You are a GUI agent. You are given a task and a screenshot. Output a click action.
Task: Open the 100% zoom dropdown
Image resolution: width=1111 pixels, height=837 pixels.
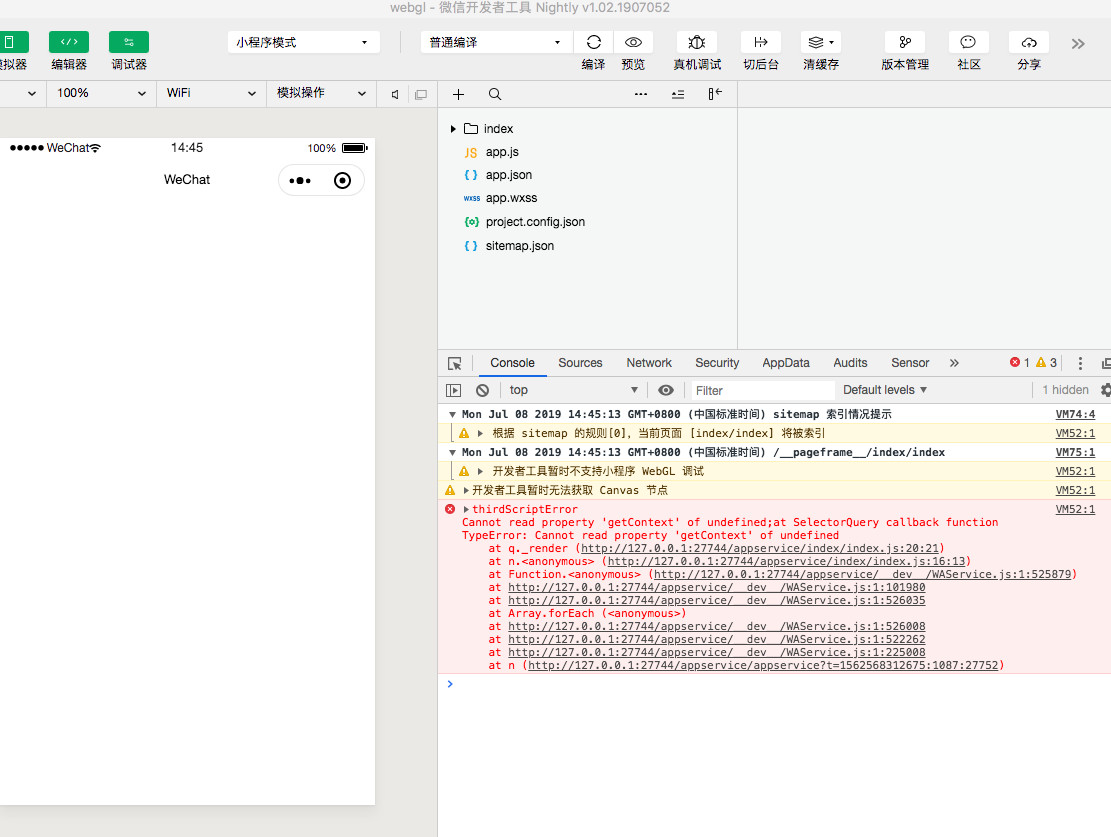tap(101, 93)
